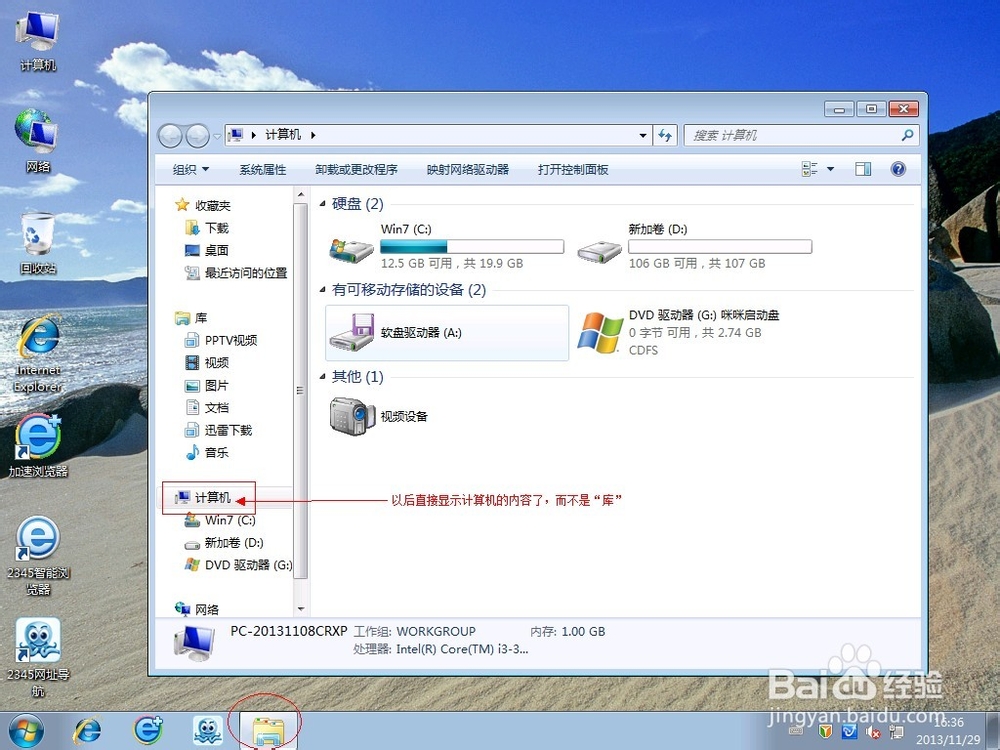Click the Win7 (C:) disk usage bar
This screenshot has width=1000, height=750.
[x=470, y=246]
